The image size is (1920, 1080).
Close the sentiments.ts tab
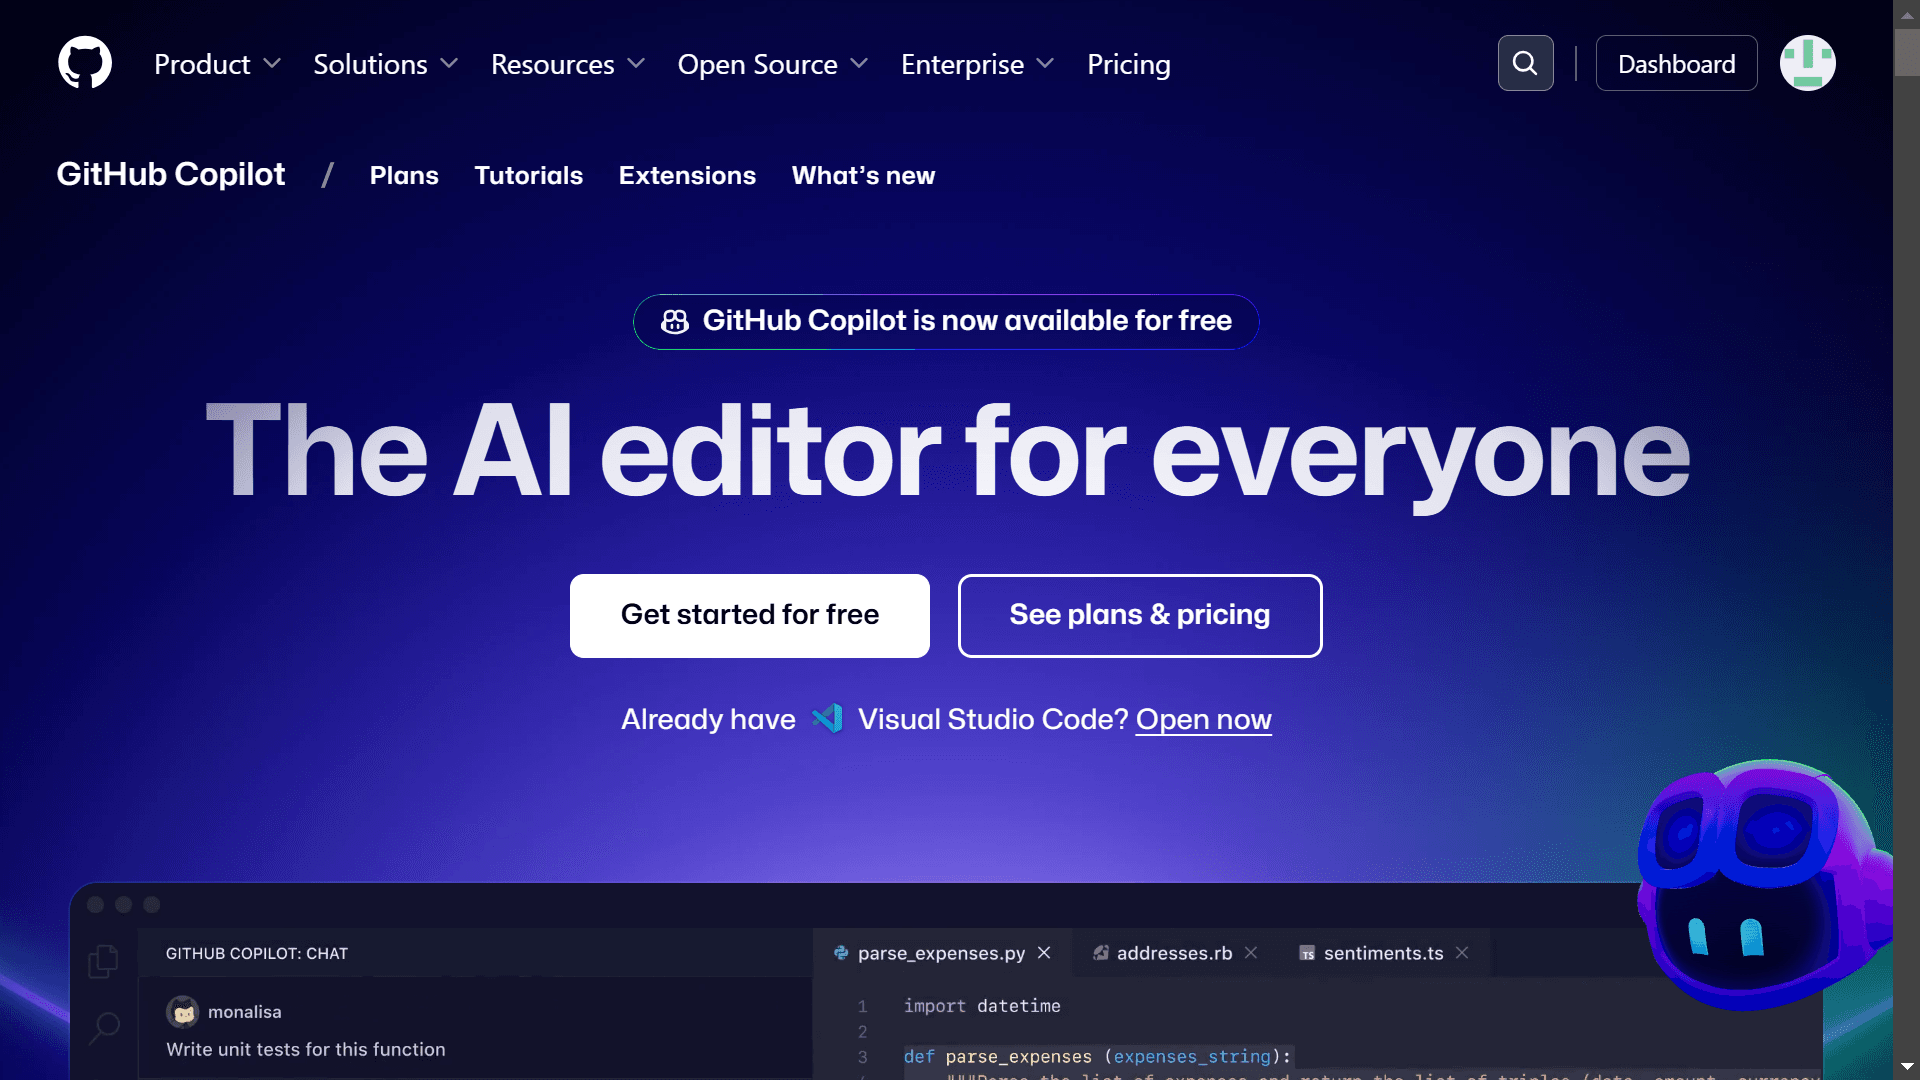pos(1462,953)
